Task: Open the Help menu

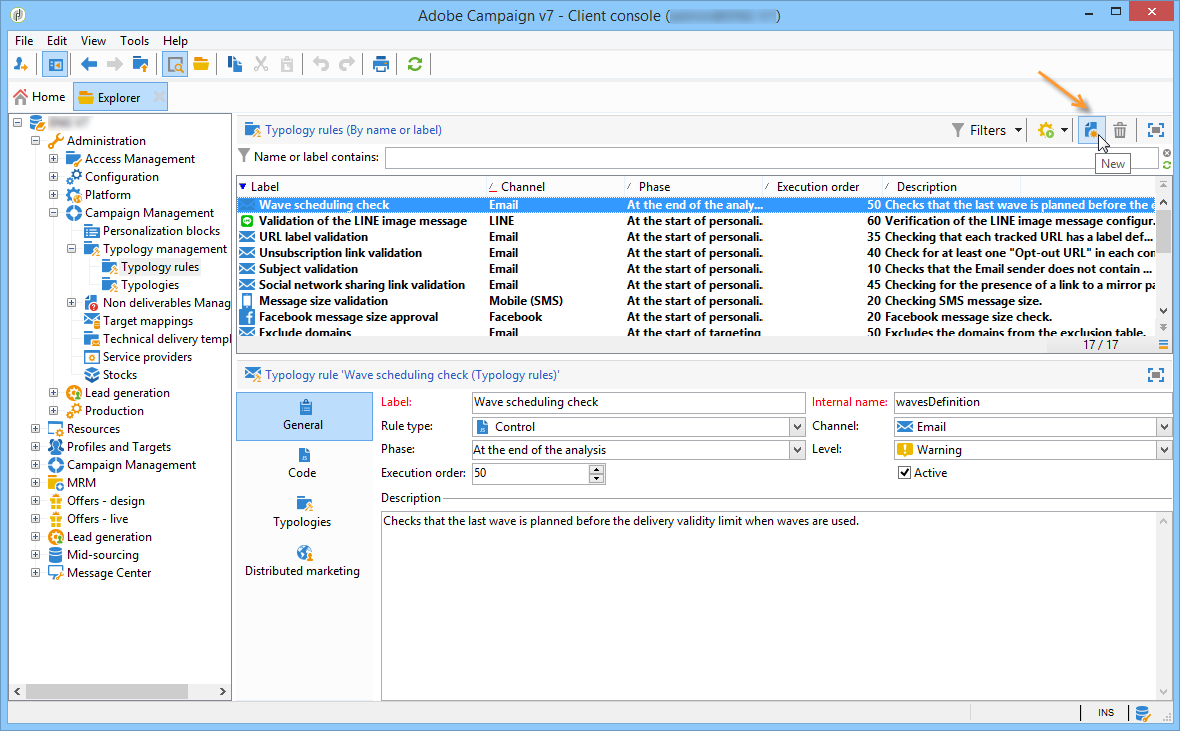Action: 175,40
